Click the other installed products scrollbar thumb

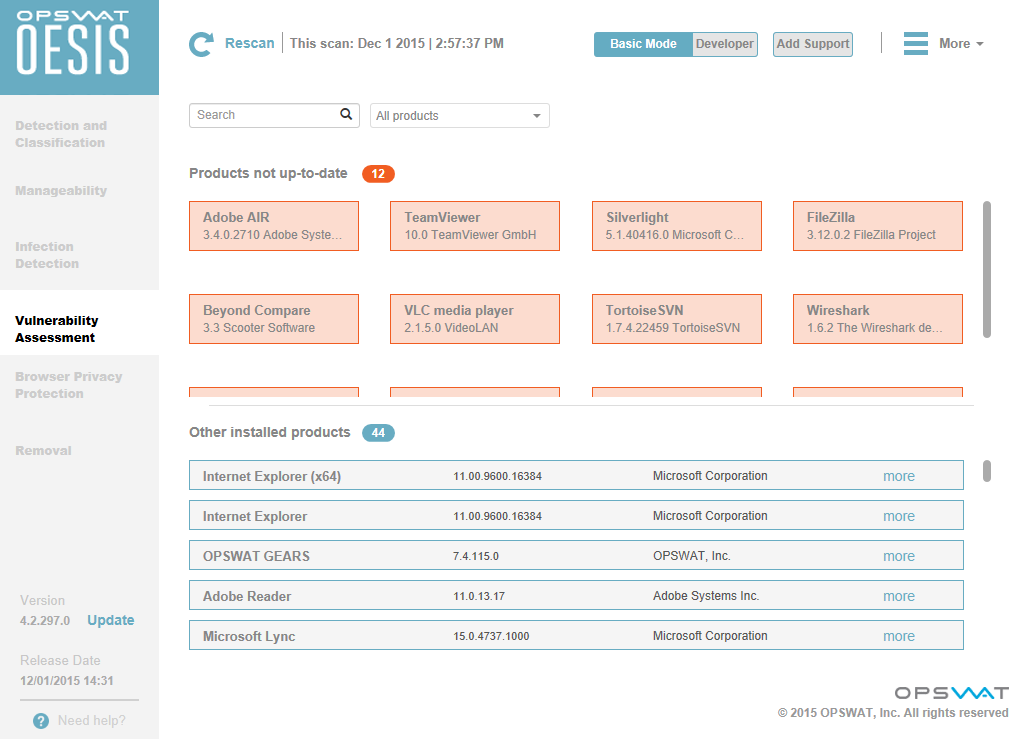pos(987,471)
